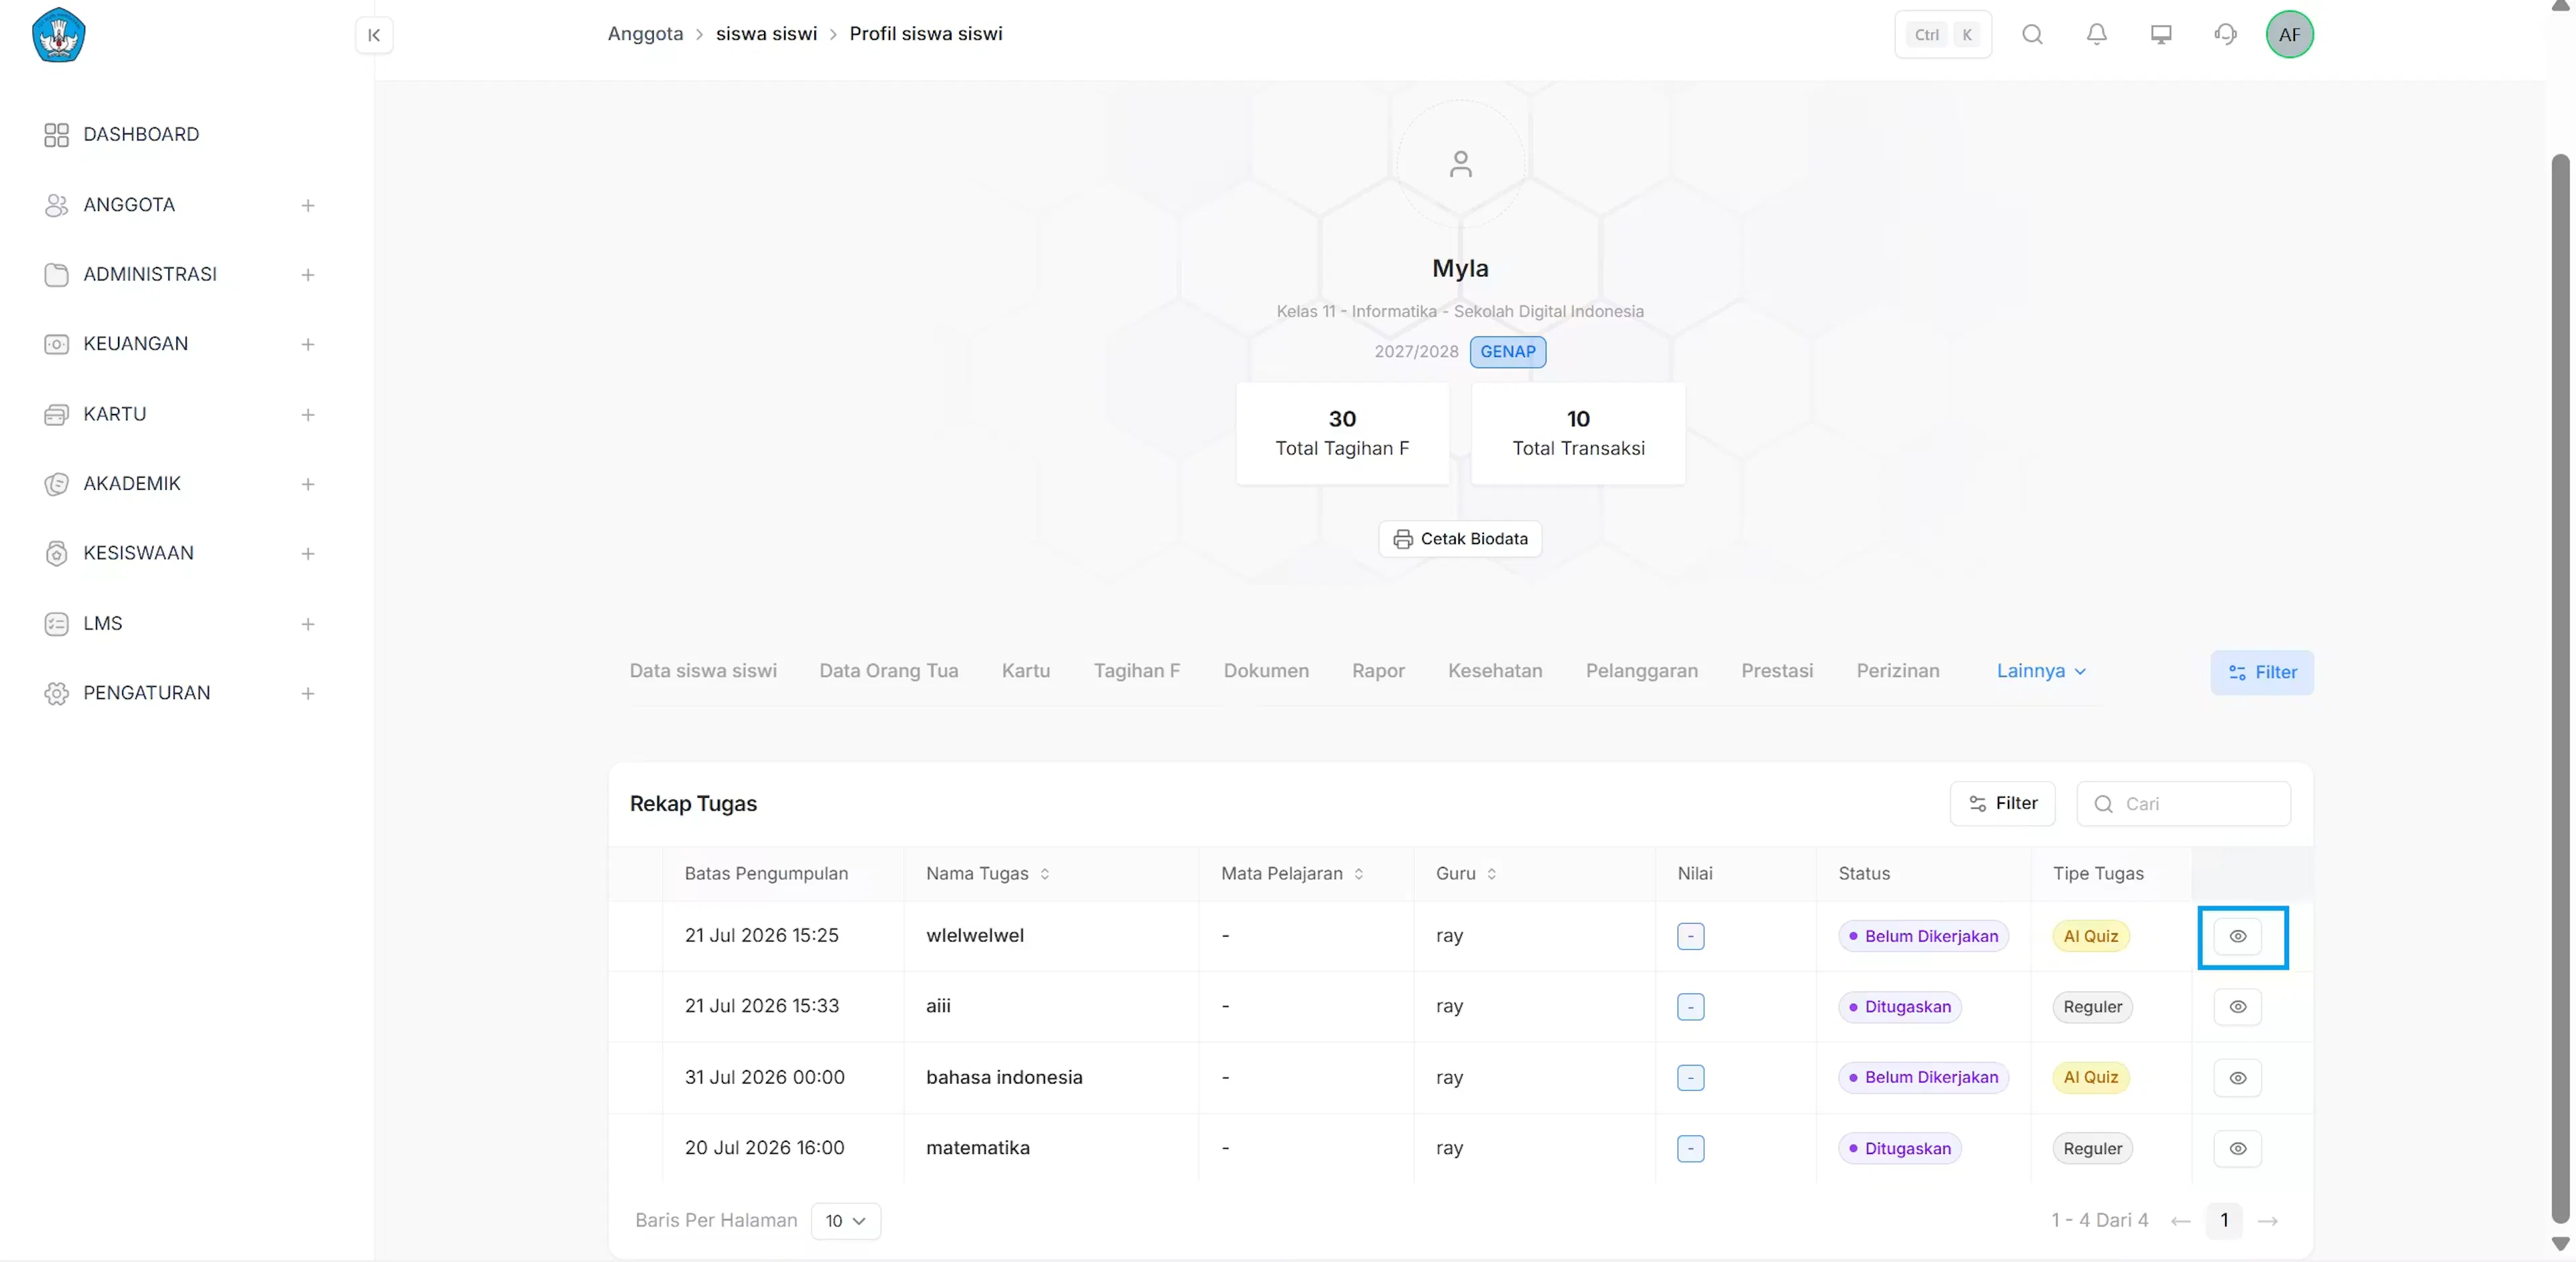
Task: Click the monitor display icon in header
Action: (x=2161, y=35)
